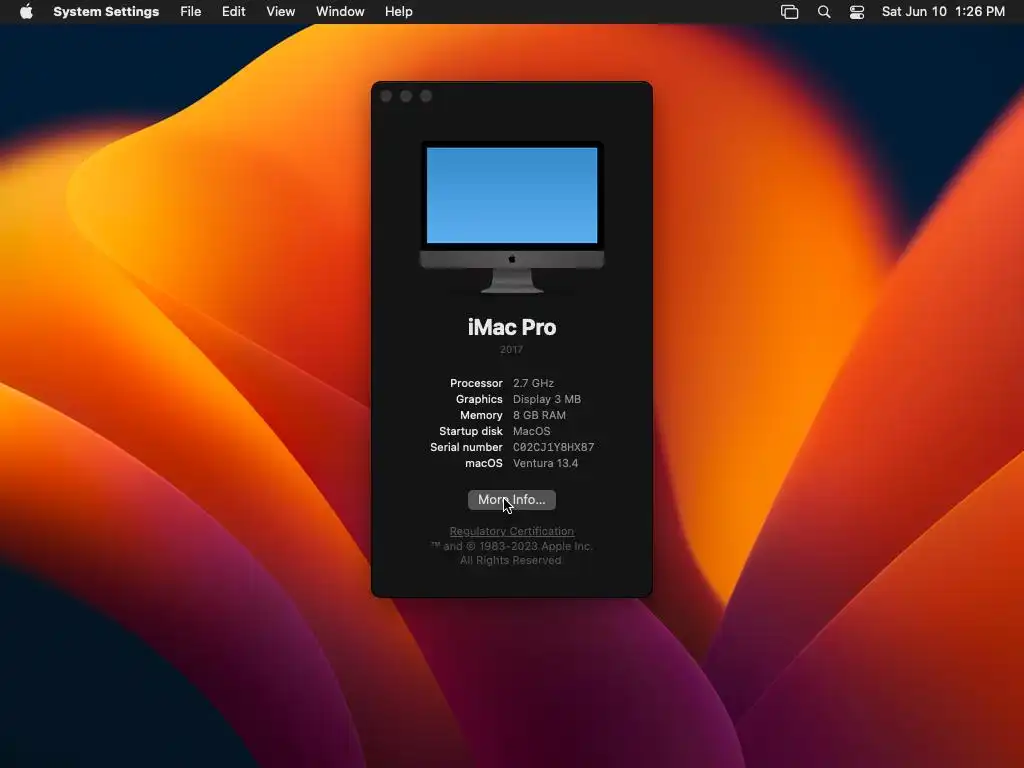The image size is (1024, 768).
Task: Open the File menu
Action: [191, 12]
